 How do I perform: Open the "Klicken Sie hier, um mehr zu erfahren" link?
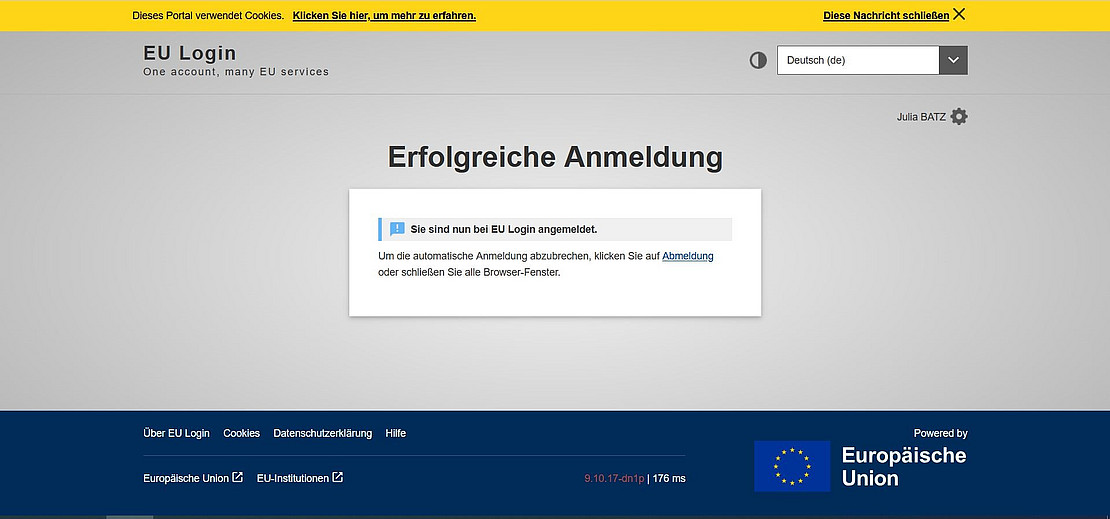tap(384, 16)
